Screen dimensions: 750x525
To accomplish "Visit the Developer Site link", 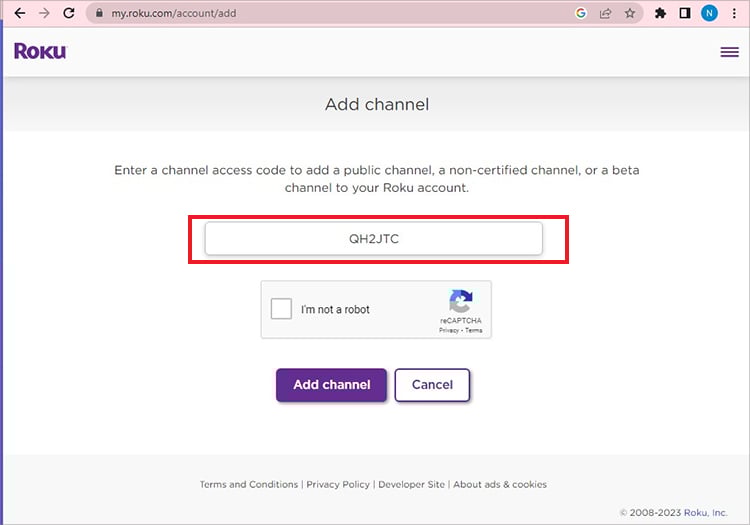I will [x=411, y=484].
